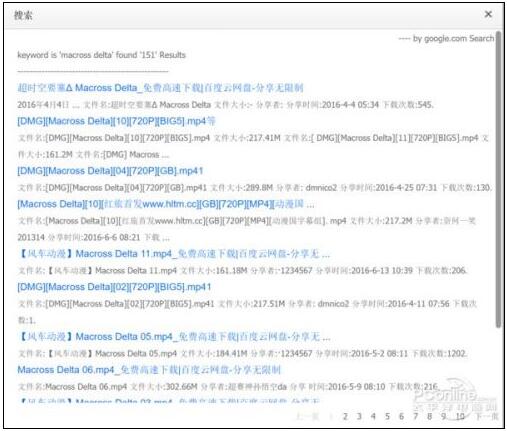Image resolution: width=507 pixels, height=431 pixels.
Task: Open [DMG][Macross Delta][02][720P][BIG5].mp41 link
Action: [114, 287]
